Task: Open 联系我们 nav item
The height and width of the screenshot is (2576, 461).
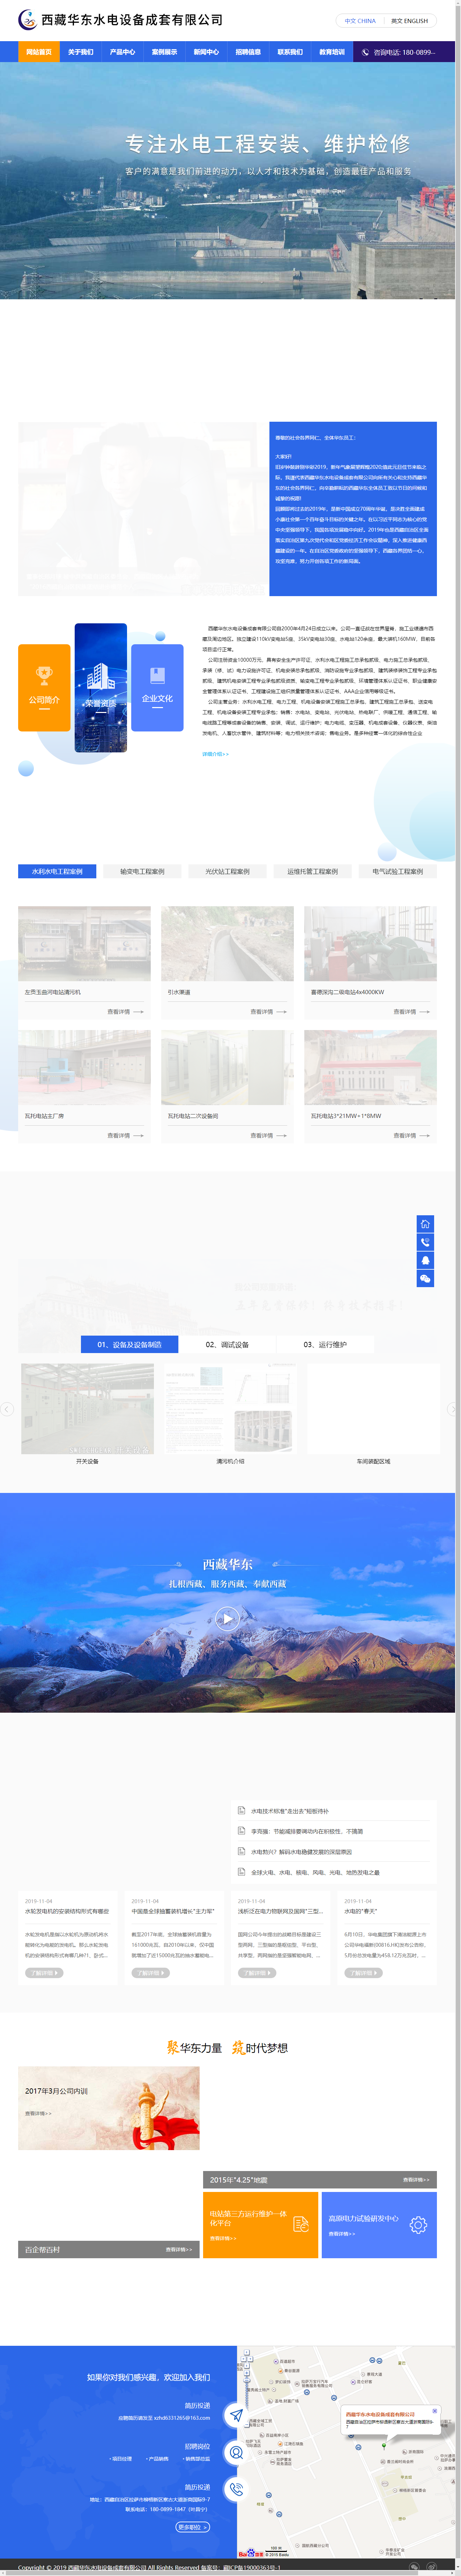Action: point(290,52)
